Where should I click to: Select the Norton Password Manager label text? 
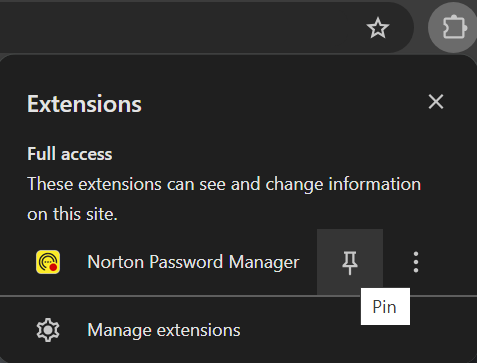coord(193,262)
